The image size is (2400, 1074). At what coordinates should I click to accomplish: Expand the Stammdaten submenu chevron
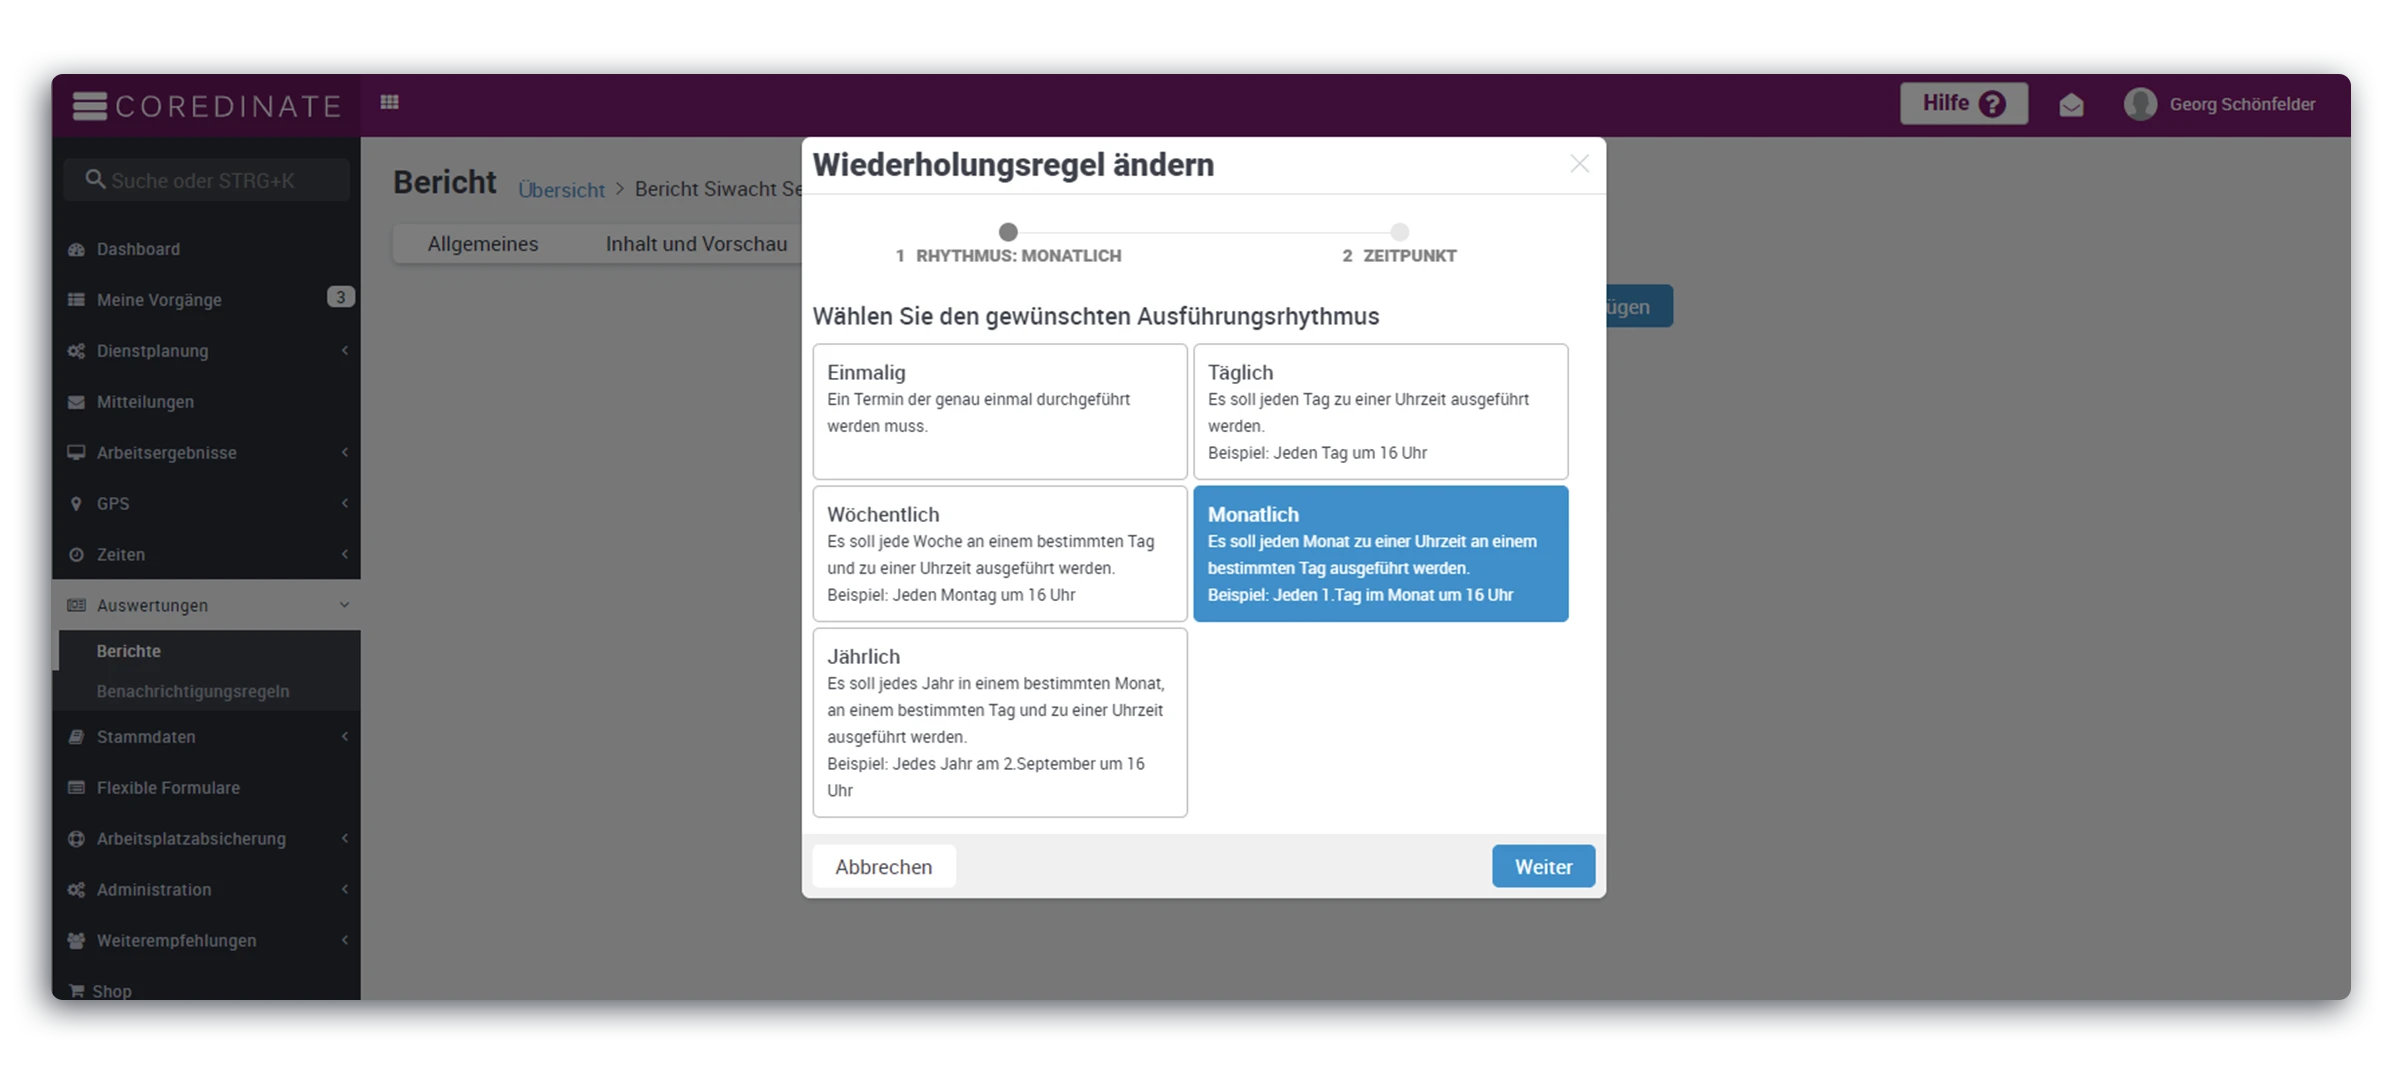(x=344, y=737)
